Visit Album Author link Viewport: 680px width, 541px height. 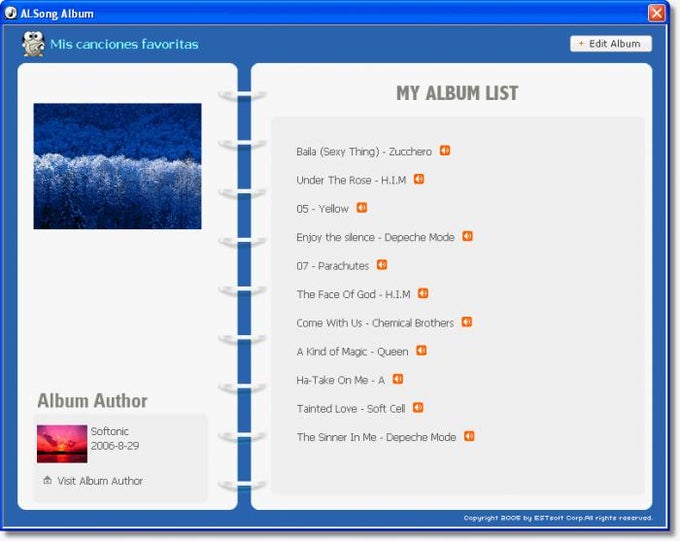(x=100, y=481)
